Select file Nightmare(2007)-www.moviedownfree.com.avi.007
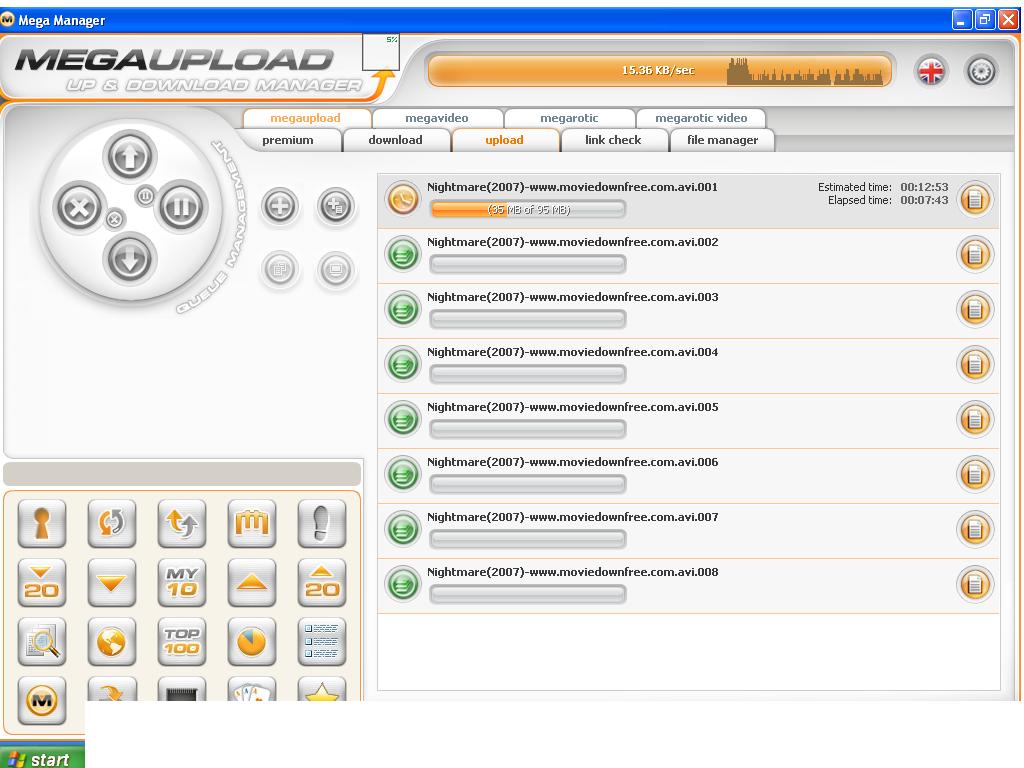Screen dimensions: 1024x768 point(573,517)
